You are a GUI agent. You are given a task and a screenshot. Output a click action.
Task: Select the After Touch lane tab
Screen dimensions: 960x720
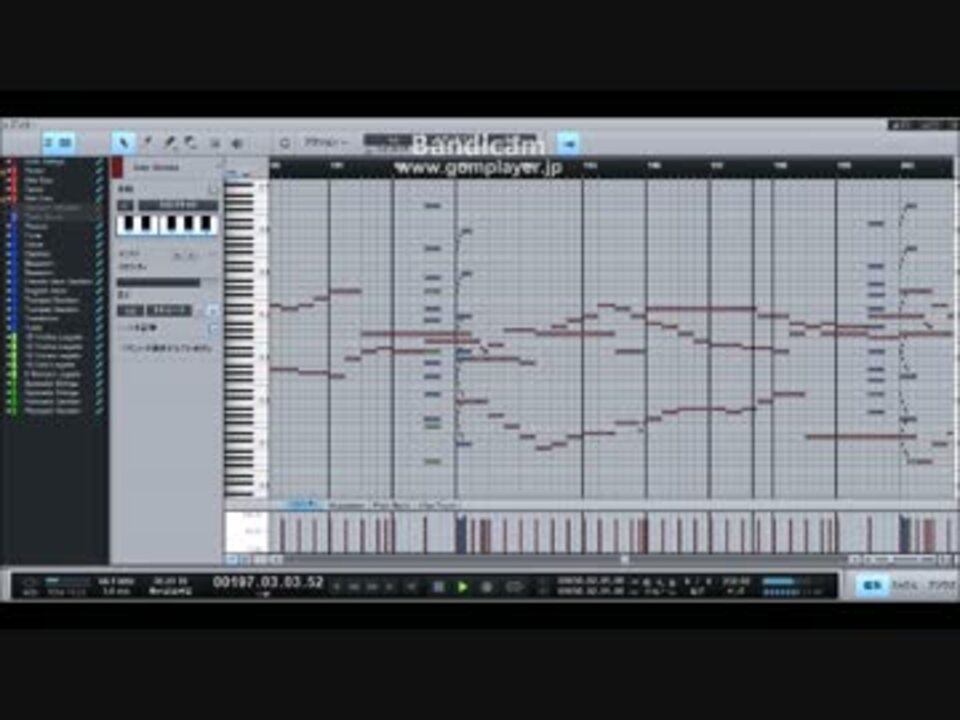(437, 505)
